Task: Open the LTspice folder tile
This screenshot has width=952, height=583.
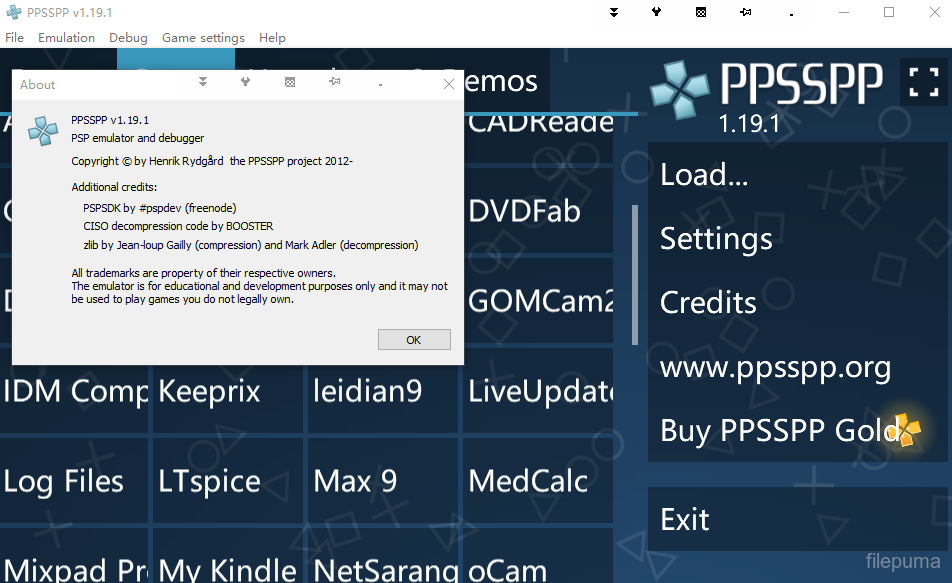Action: click(x=209, y=481)
